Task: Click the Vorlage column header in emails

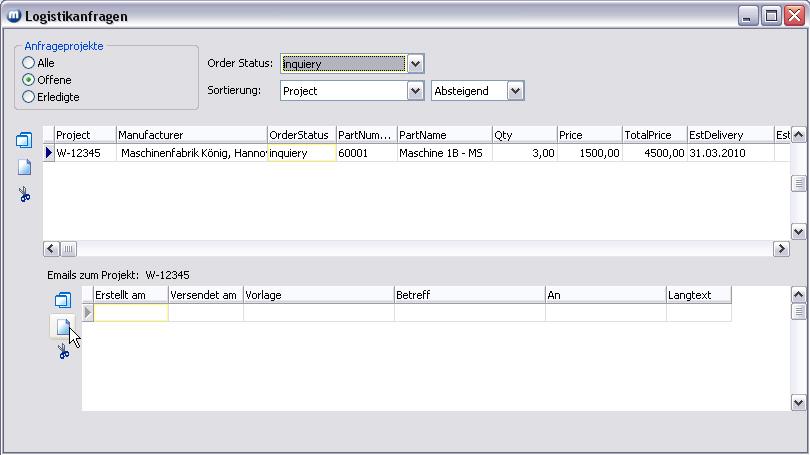Action: point(318,295)
